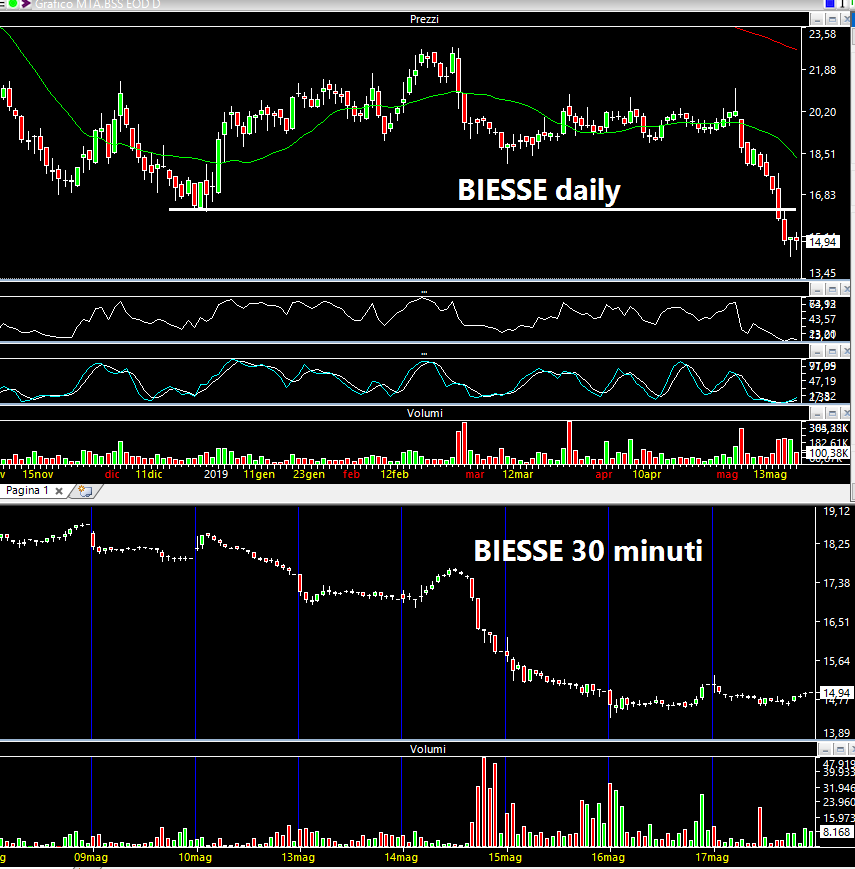The width and height of the screenshot is (855, 869).
Task: Maximize the 30-minute chart Volumi panel
Action: click(x=840, y=750)
